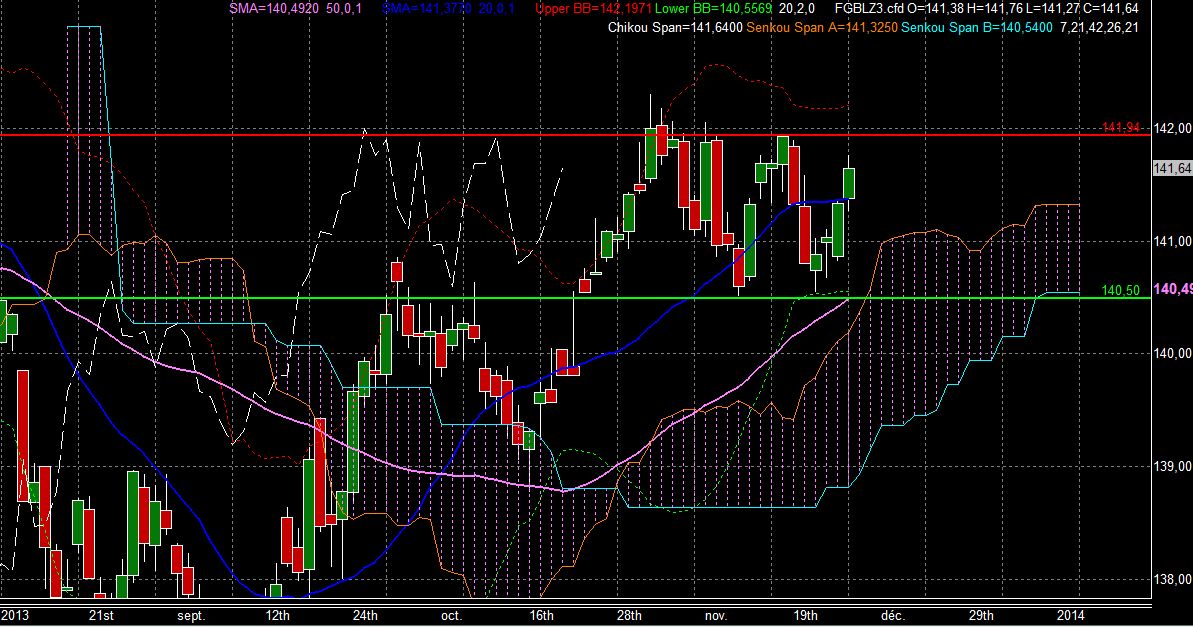This screenshot has width=1193, height=627.
Task: Click the 141,00 price axis label
Action: click(1173, 241)
